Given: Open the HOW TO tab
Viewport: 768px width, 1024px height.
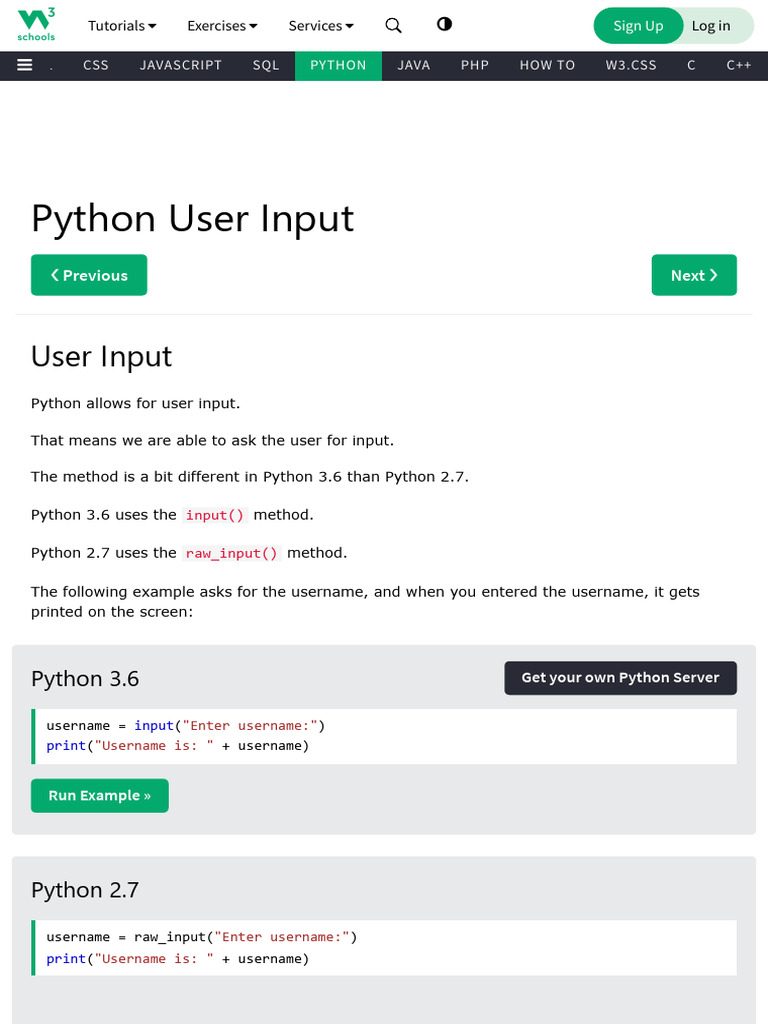Looking at the screenshot, I should (547, 65).
